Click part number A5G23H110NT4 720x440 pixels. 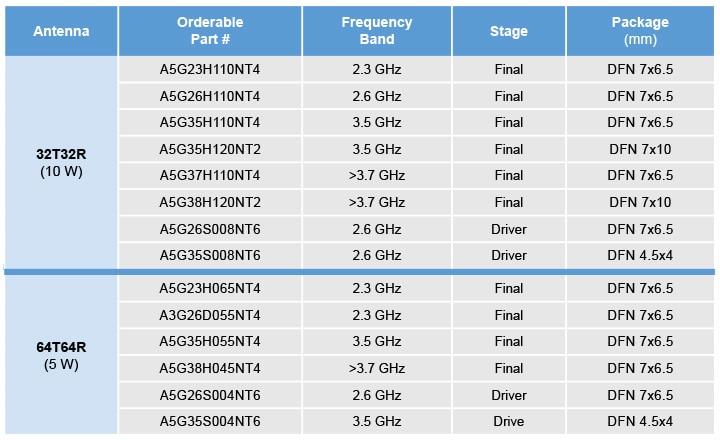pyautogui.click(x=210, y=70)
